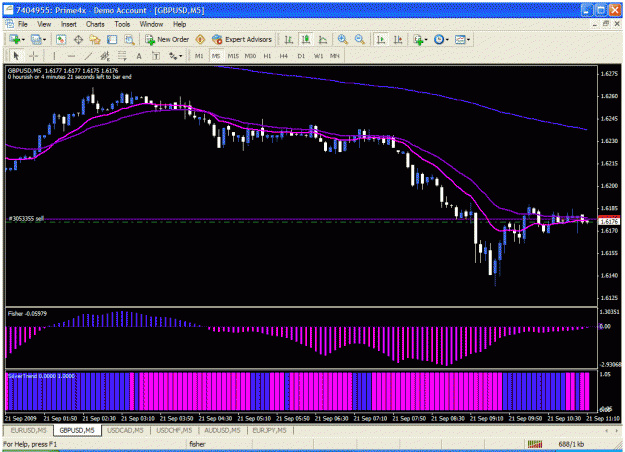Select the horizontal line drawing tool
This screenshot has width=625, height=452.
(71, 56)
